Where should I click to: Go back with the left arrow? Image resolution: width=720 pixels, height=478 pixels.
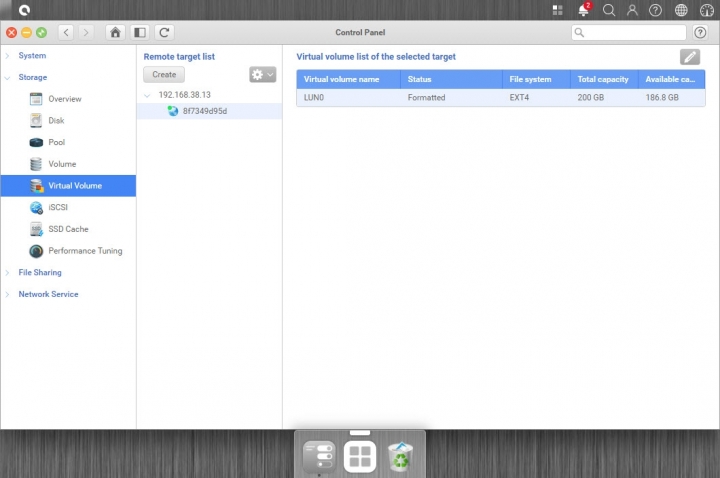click(66, 32)
